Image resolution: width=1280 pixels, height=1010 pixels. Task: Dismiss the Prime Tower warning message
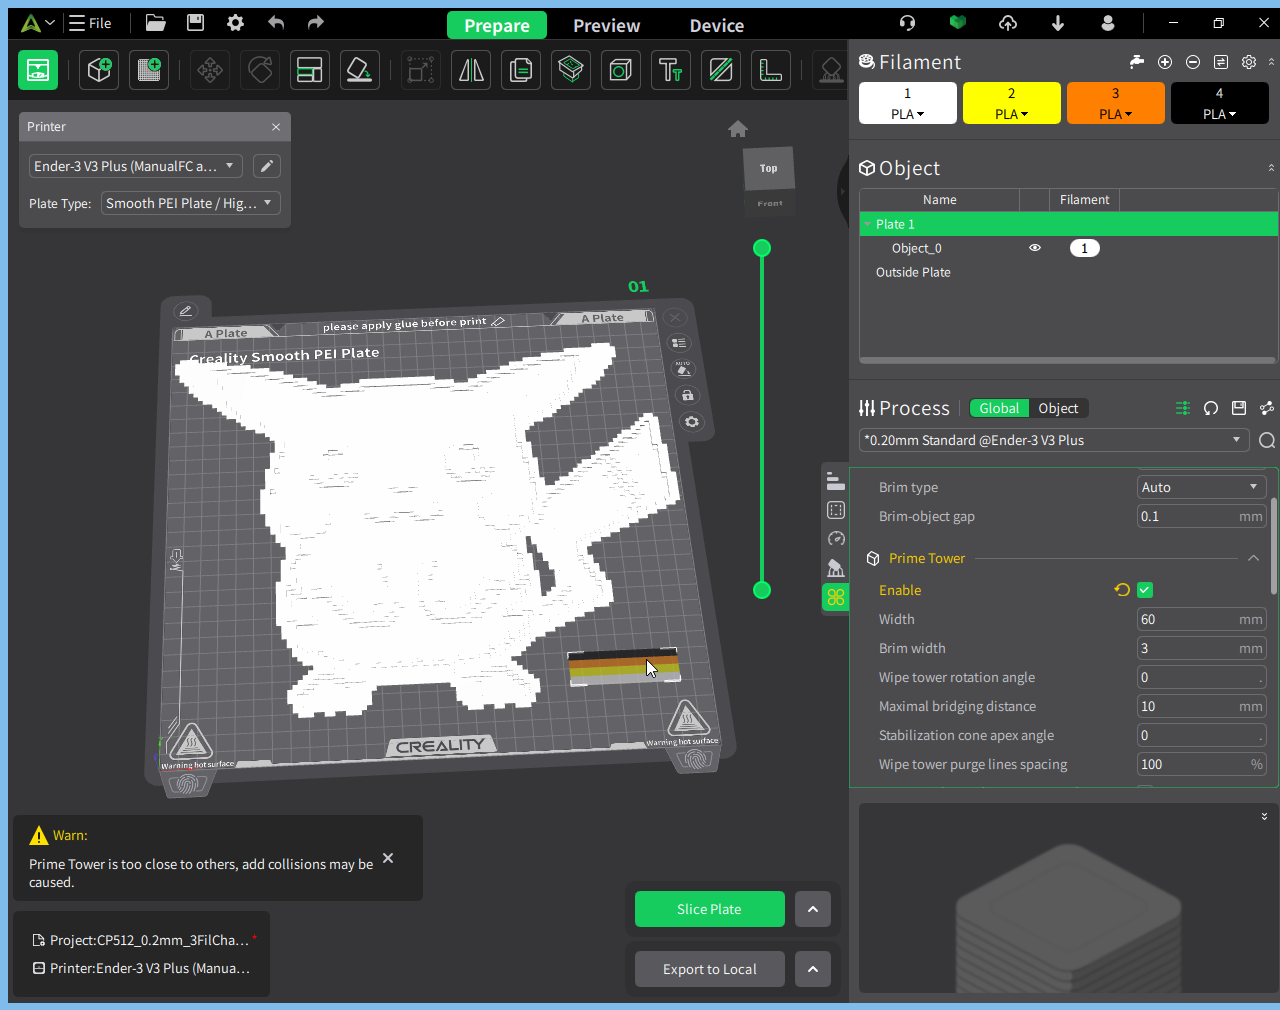click(388, 858)
